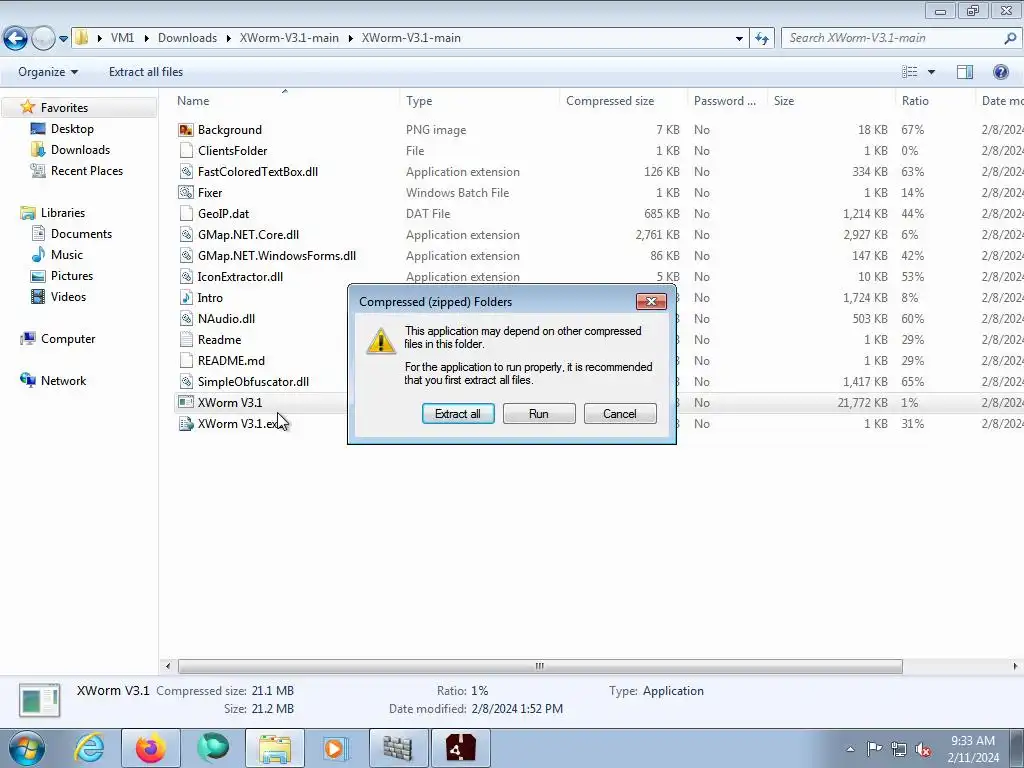1024x768 pixels.
Task: Click the Forward navigation arrow button
Action: point(43,39)
